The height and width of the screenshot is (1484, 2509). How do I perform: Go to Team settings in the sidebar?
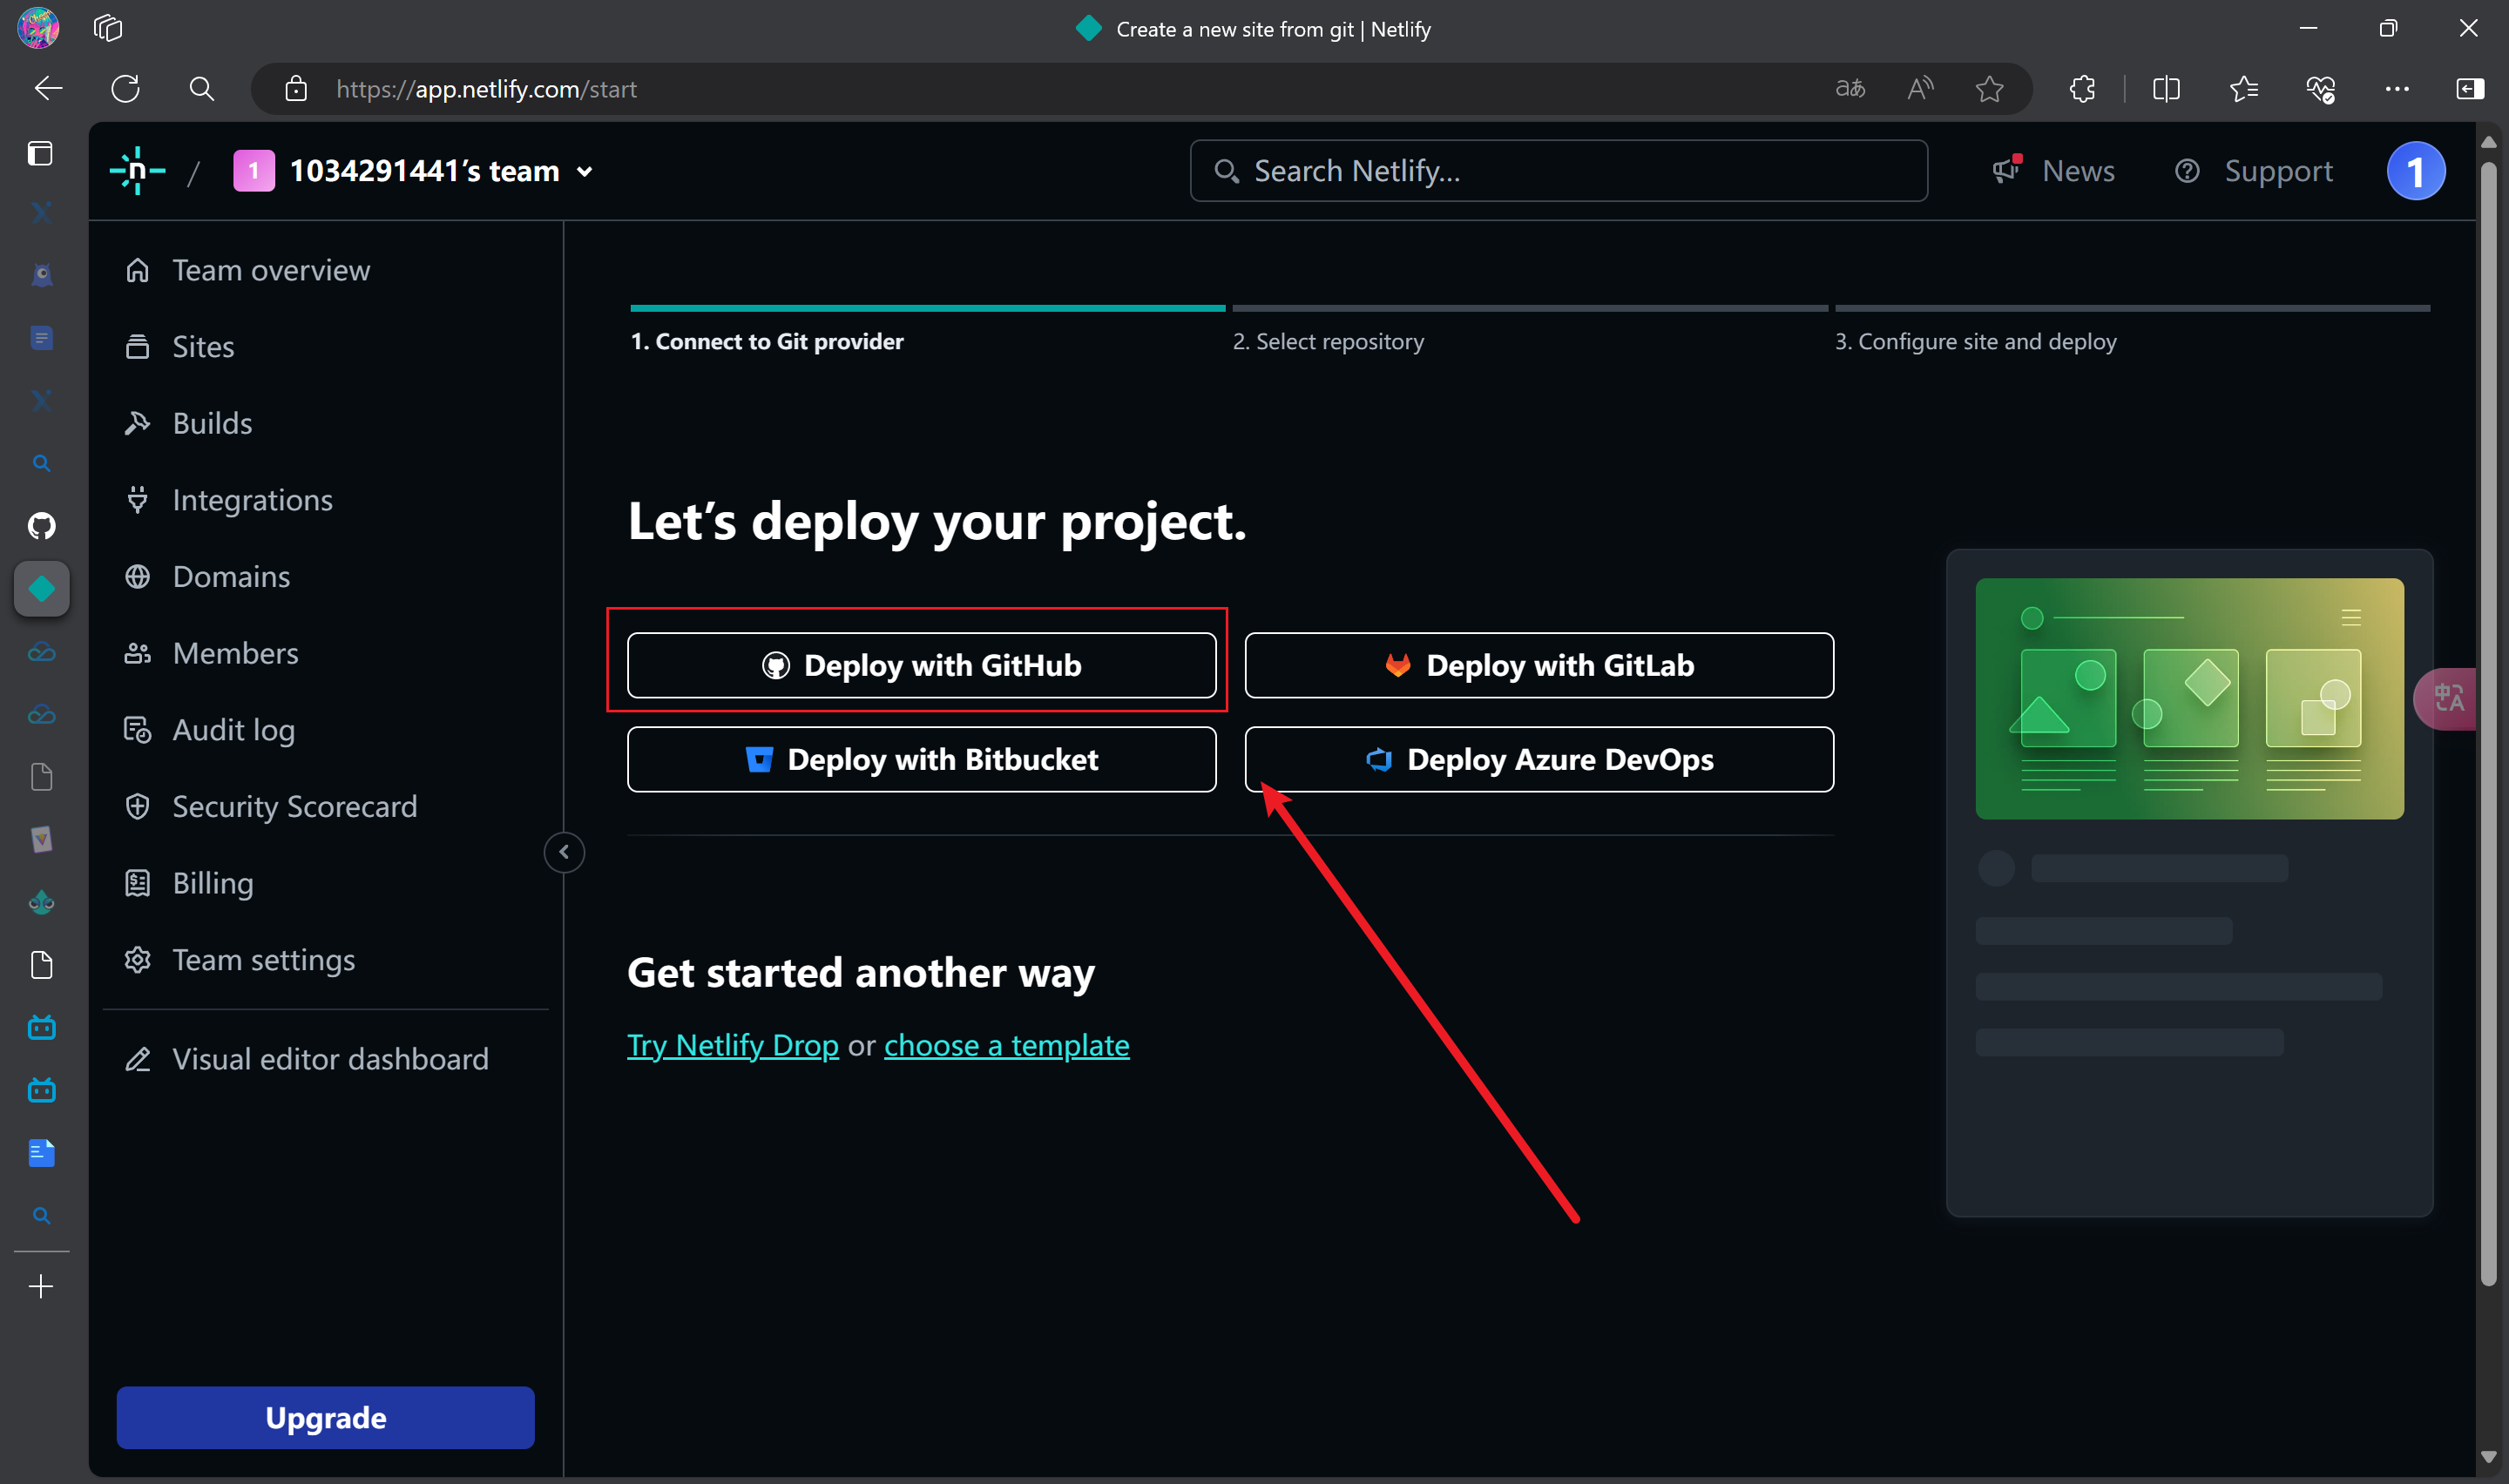tap(263, 960)
